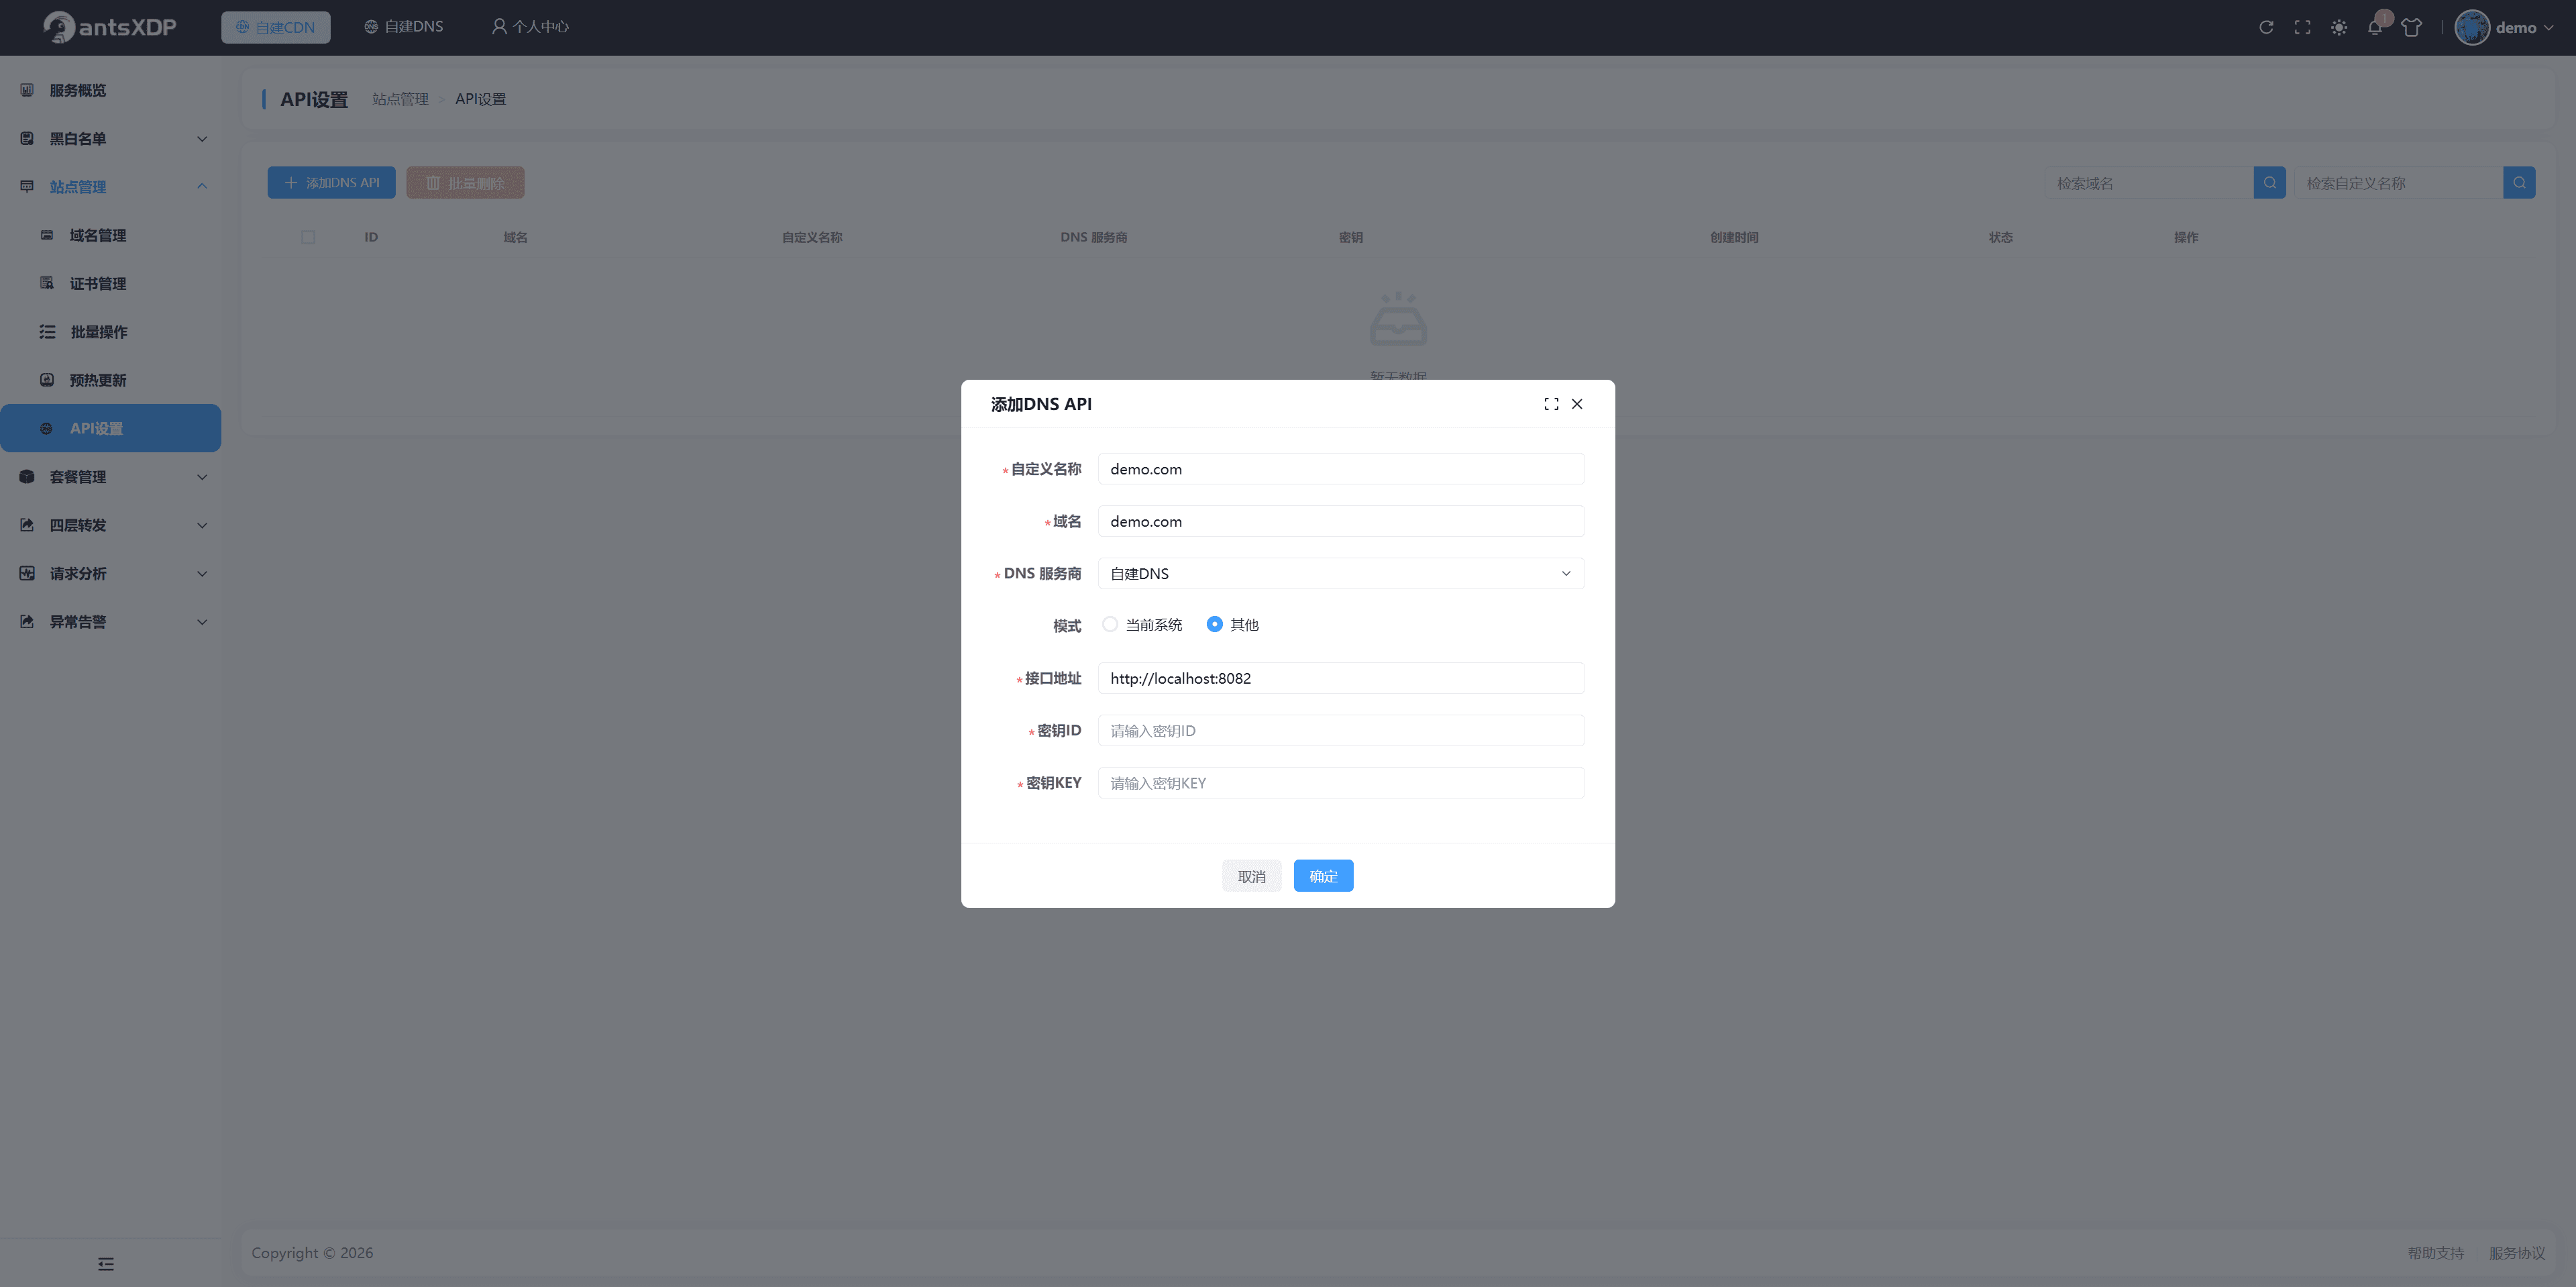
Task: Expand the 四层转发 sidebar group
Action: pos(110,525)
